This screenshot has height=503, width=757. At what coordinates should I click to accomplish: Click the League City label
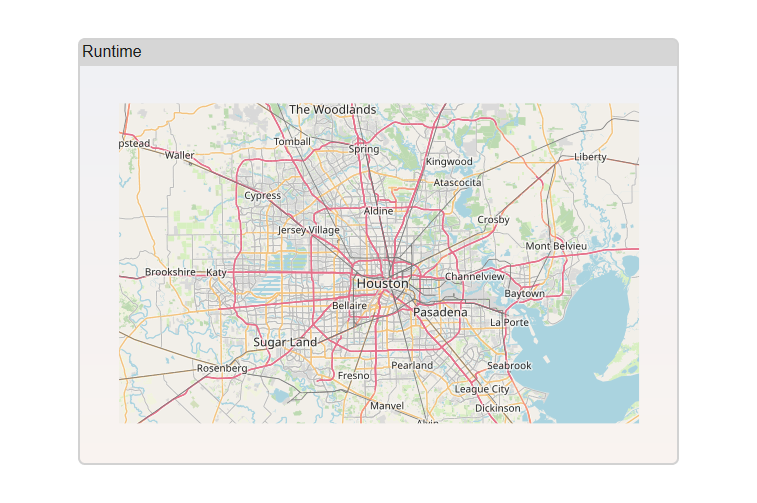482,389
